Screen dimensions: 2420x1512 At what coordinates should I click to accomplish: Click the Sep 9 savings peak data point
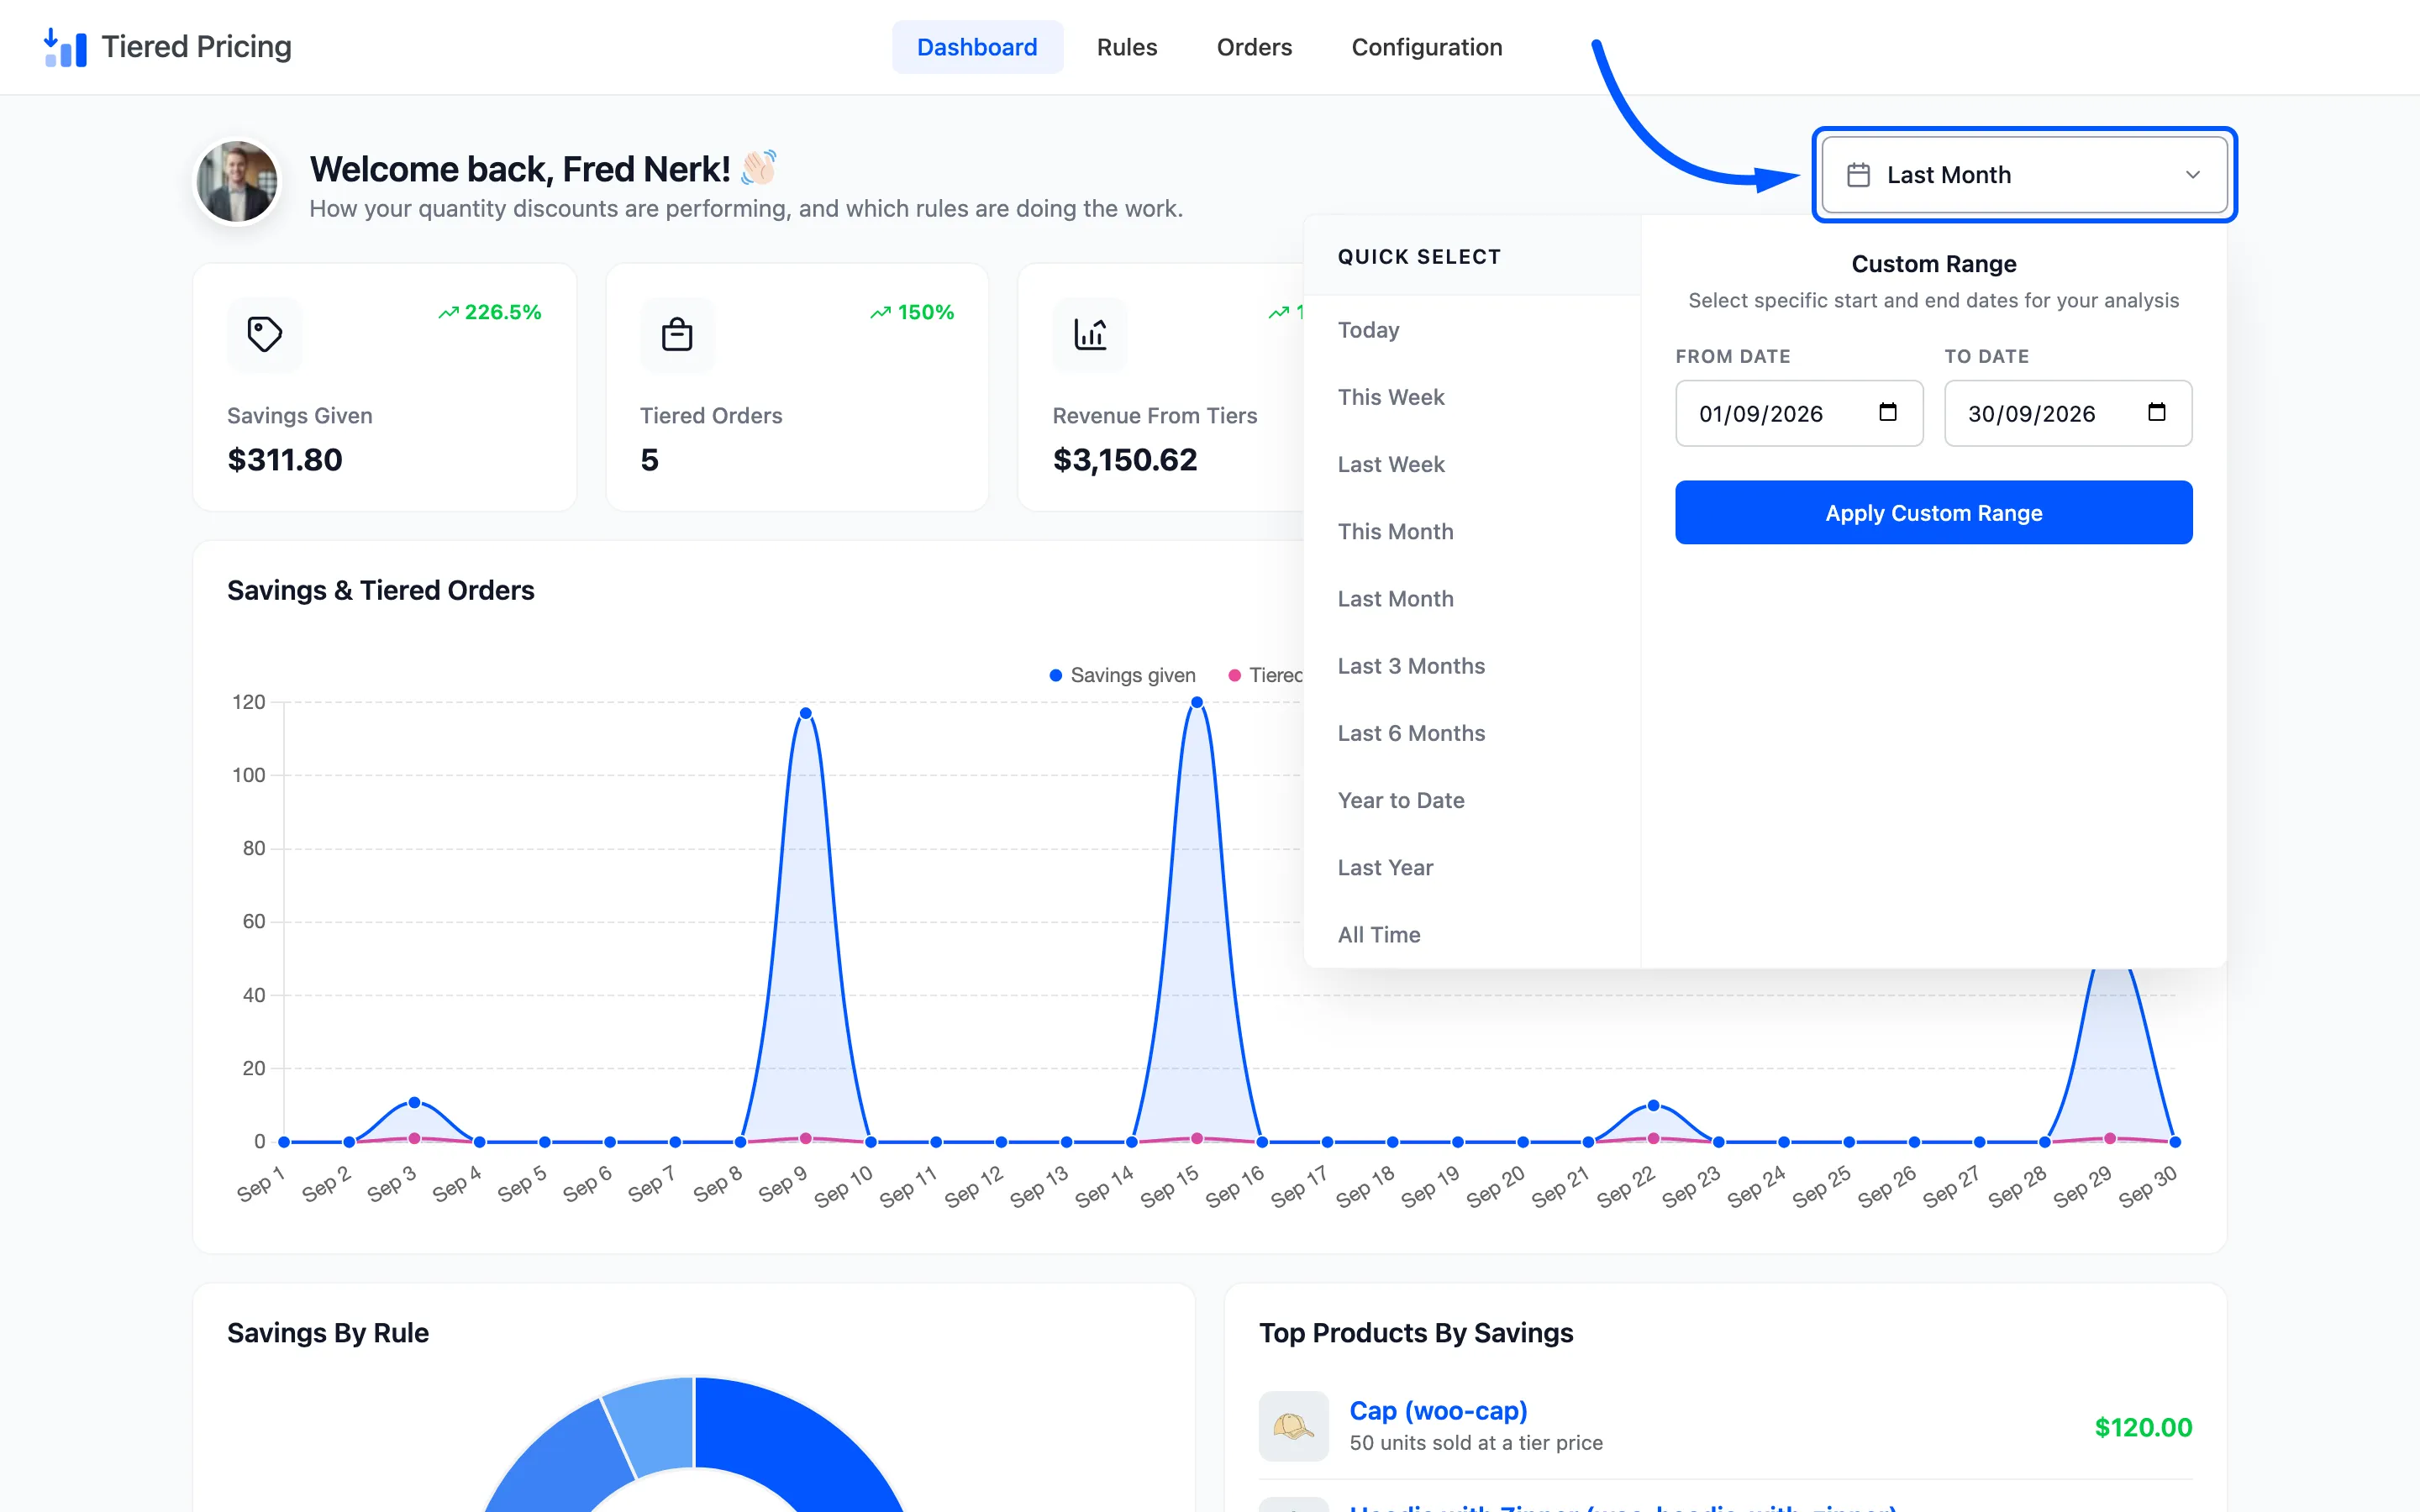pos(805,713)
